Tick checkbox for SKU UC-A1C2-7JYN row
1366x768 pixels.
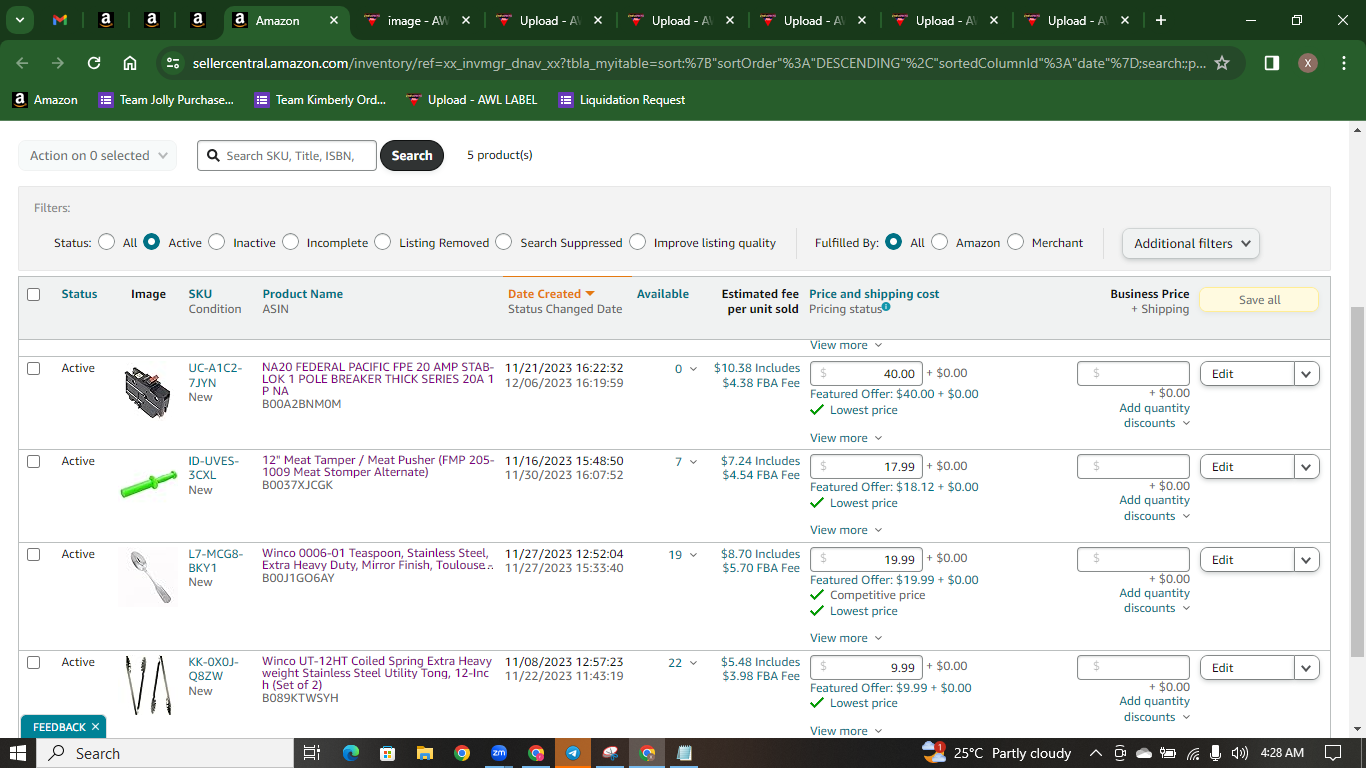pos(34,368)
